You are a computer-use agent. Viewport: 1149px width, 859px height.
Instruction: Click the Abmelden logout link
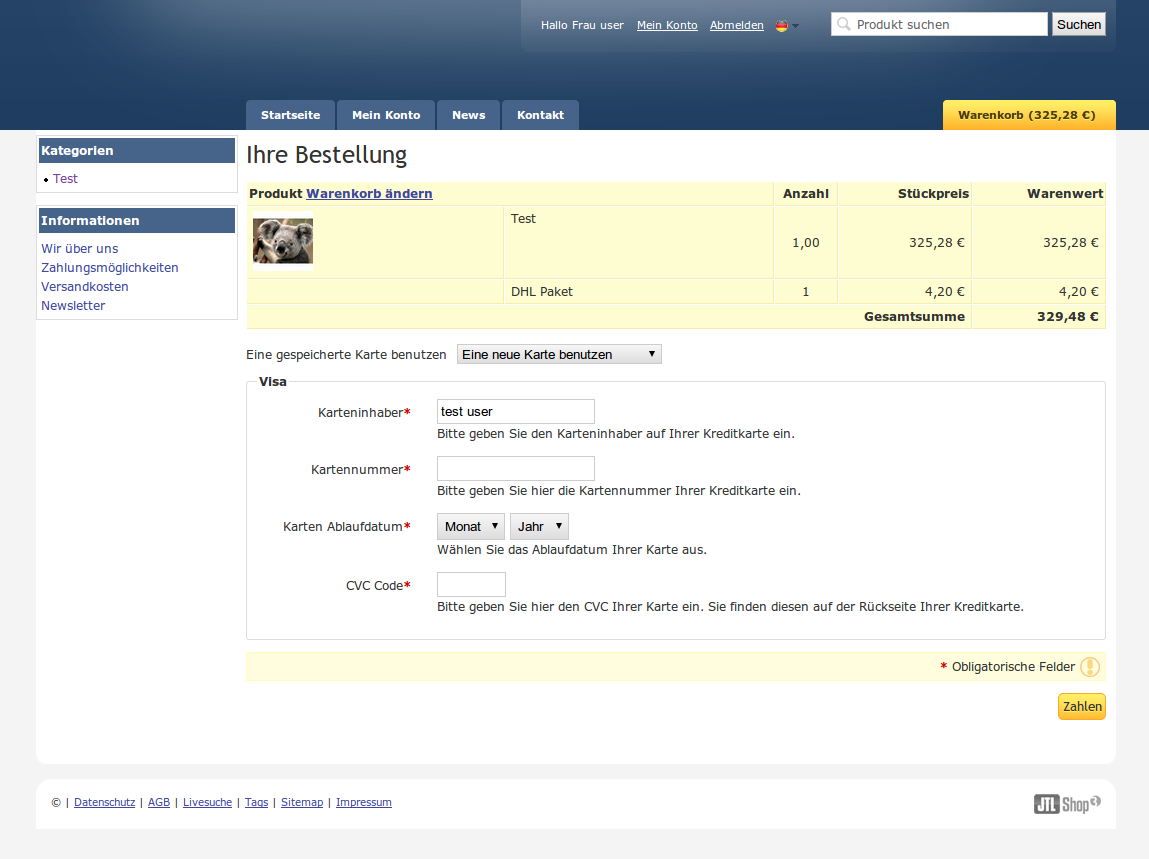click(736, 25)
